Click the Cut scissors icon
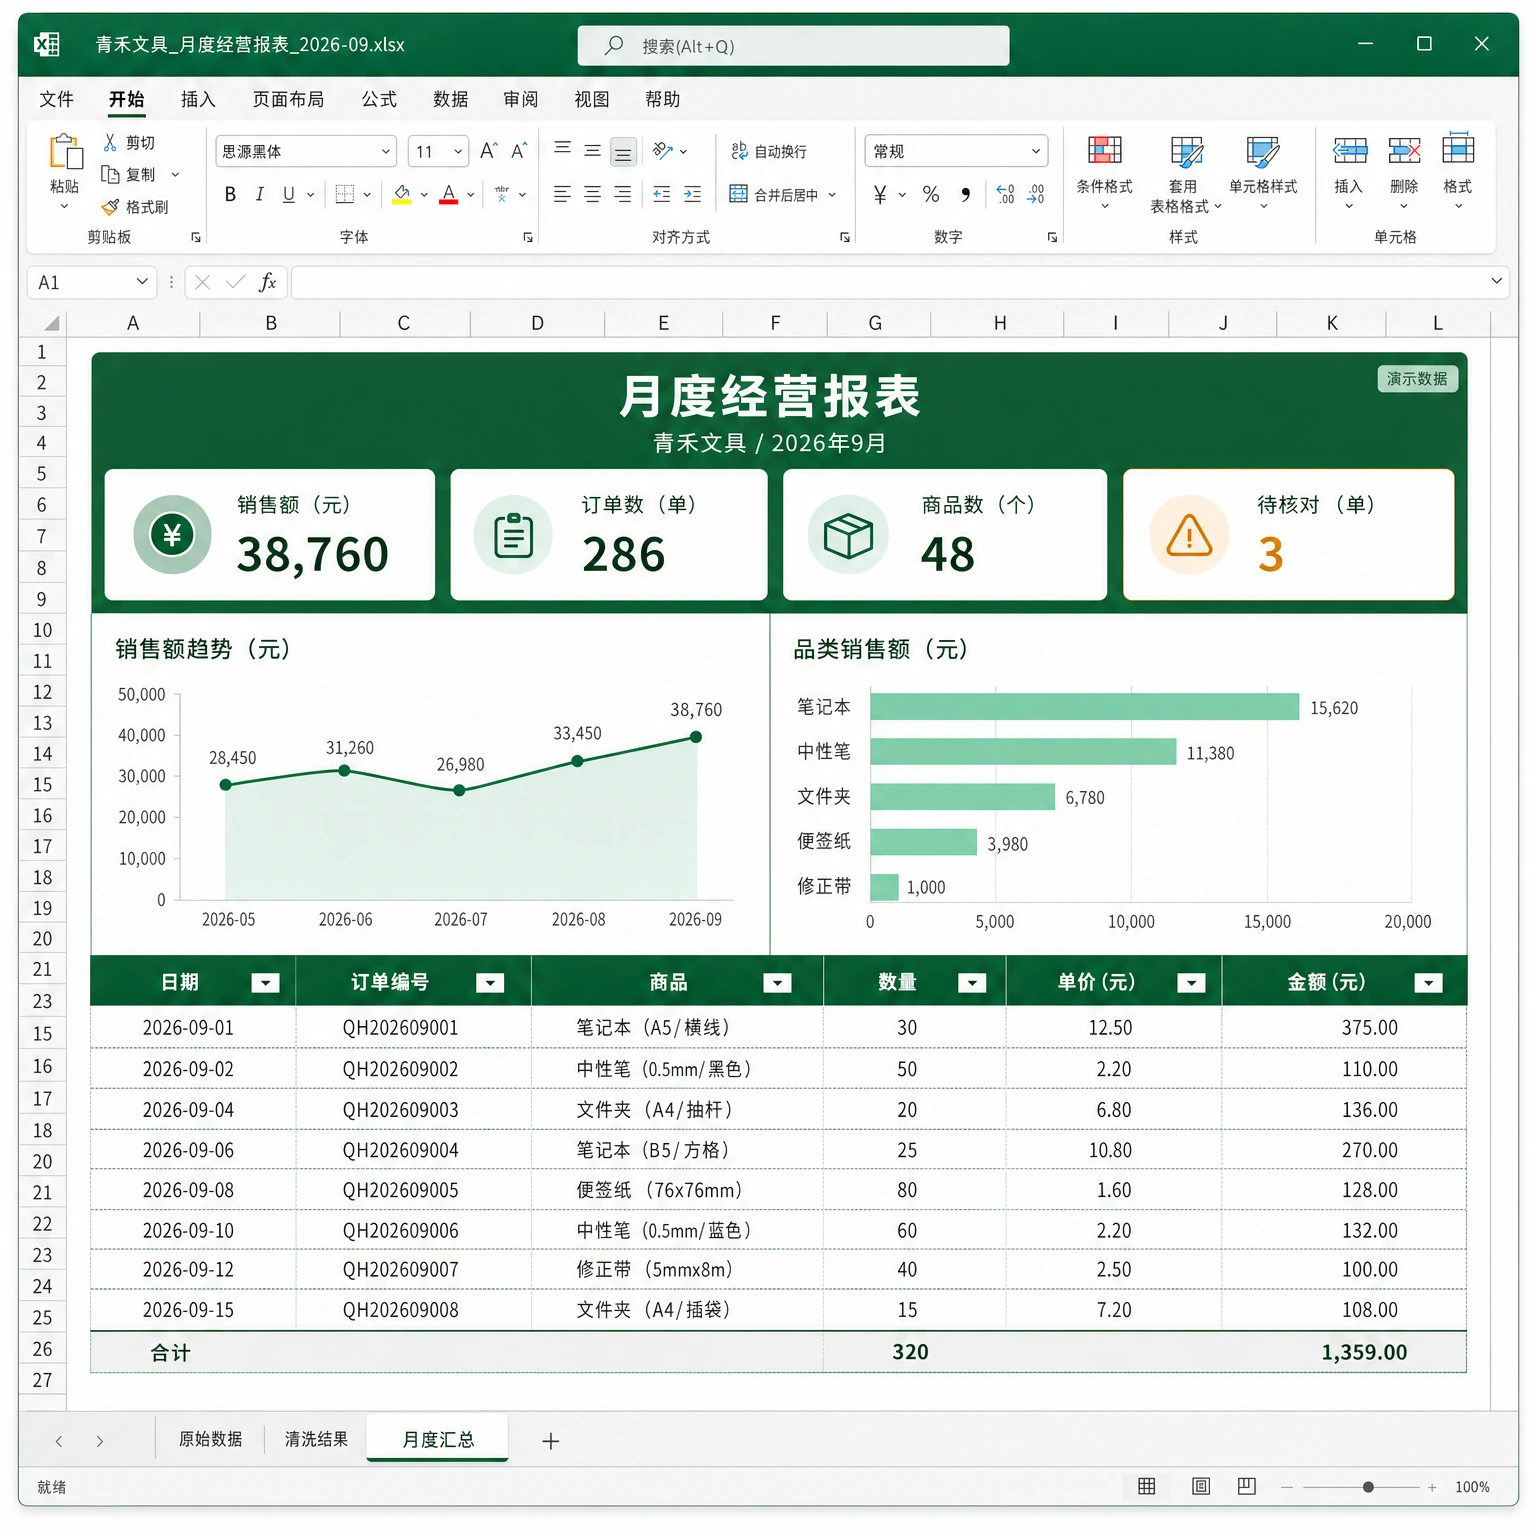This screenshot has width=1536, height=1536. tap(110, 142)
